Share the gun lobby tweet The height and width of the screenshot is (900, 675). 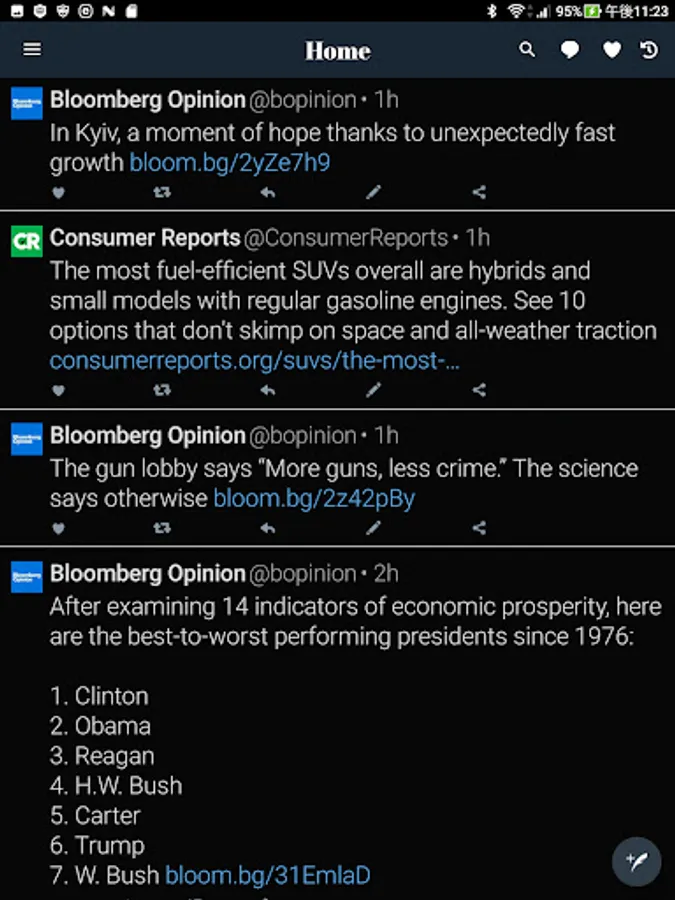point(479,527)
